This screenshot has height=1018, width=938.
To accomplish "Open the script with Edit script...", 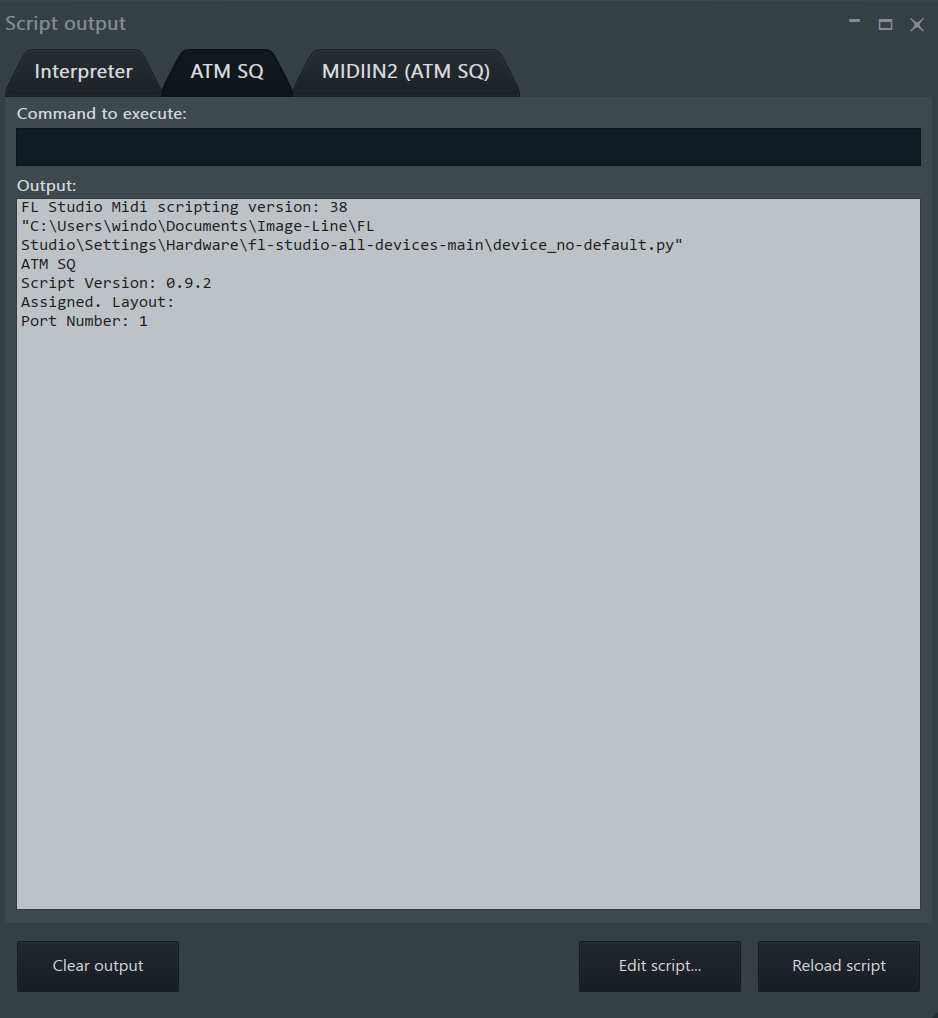I will coord(659,966).
